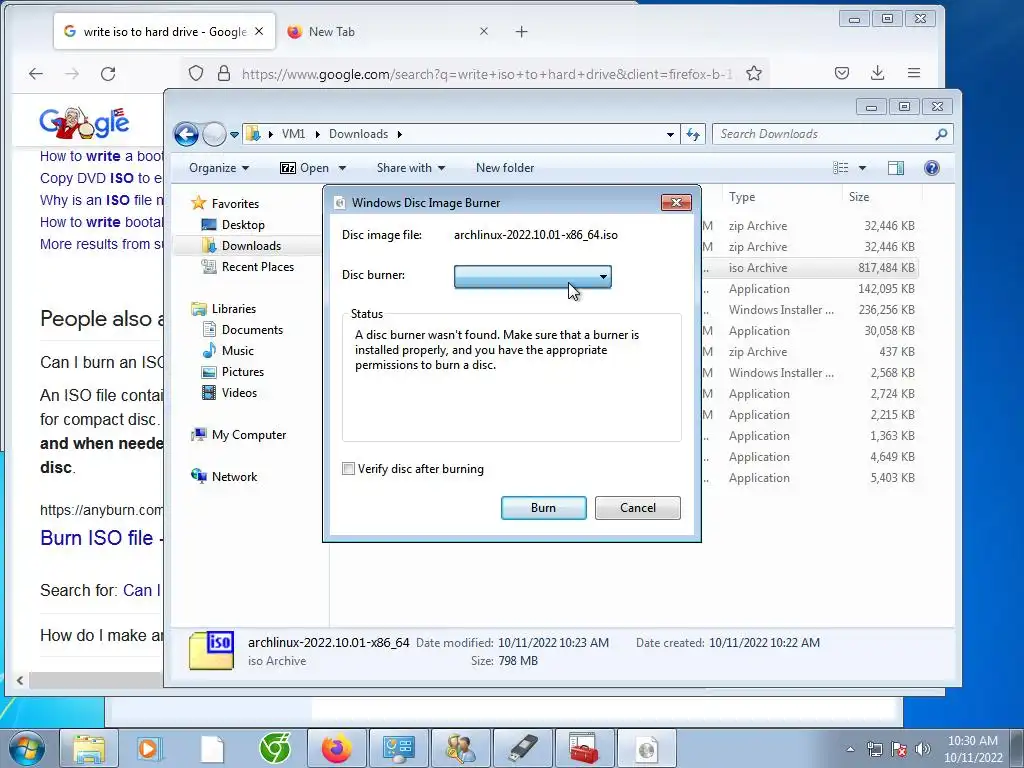Open Recent Places in navigation pane
Screen dimensions: 1024x768
[x=258, y=266]
